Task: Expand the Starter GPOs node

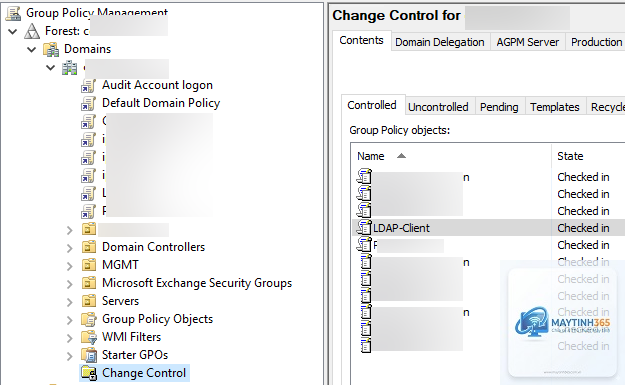Action: tap(69, 356)
